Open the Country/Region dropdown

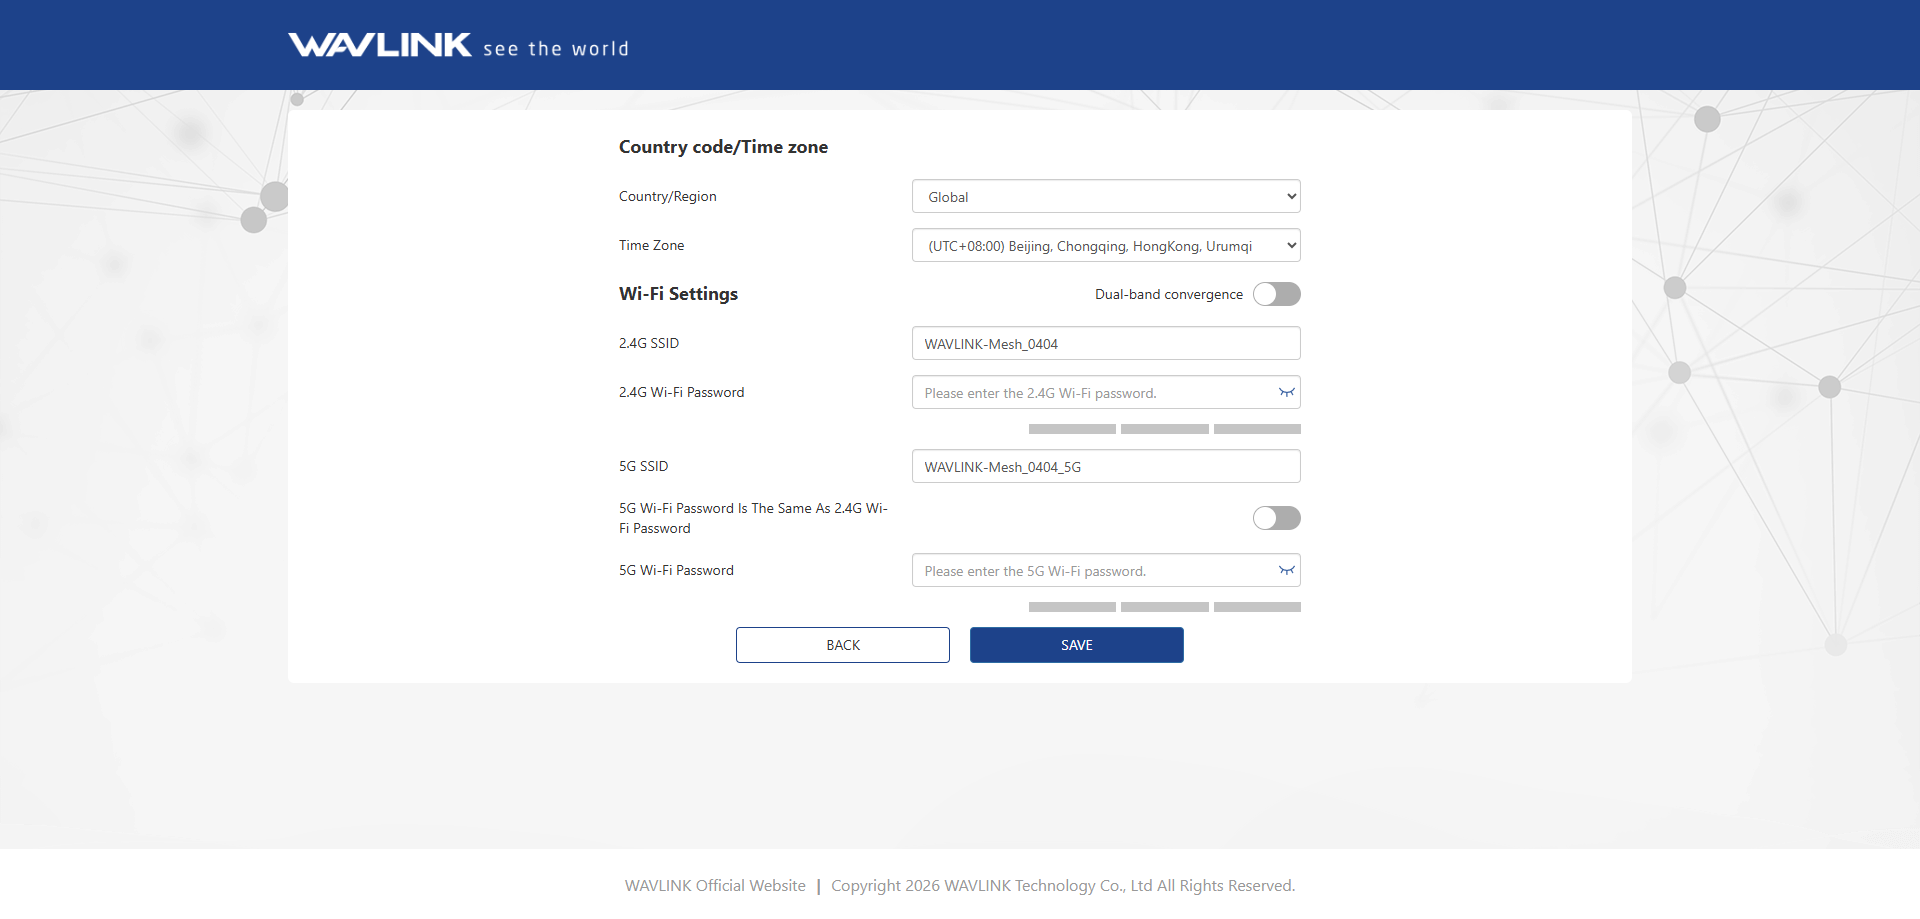(x=1106, y=197)
